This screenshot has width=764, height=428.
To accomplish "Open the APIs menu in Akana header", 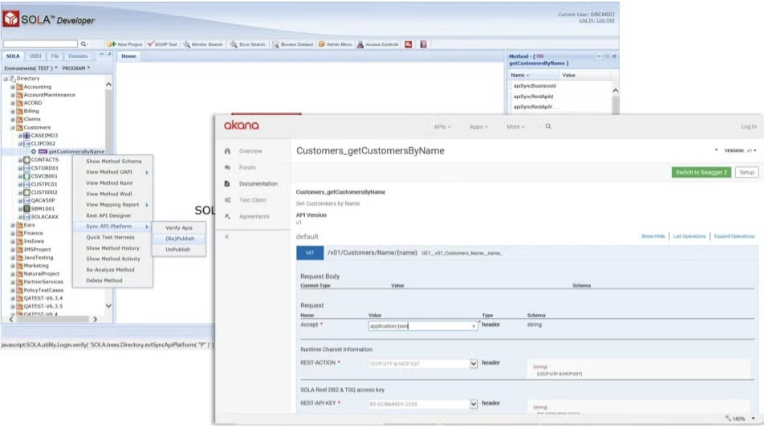I will [442, 127].
